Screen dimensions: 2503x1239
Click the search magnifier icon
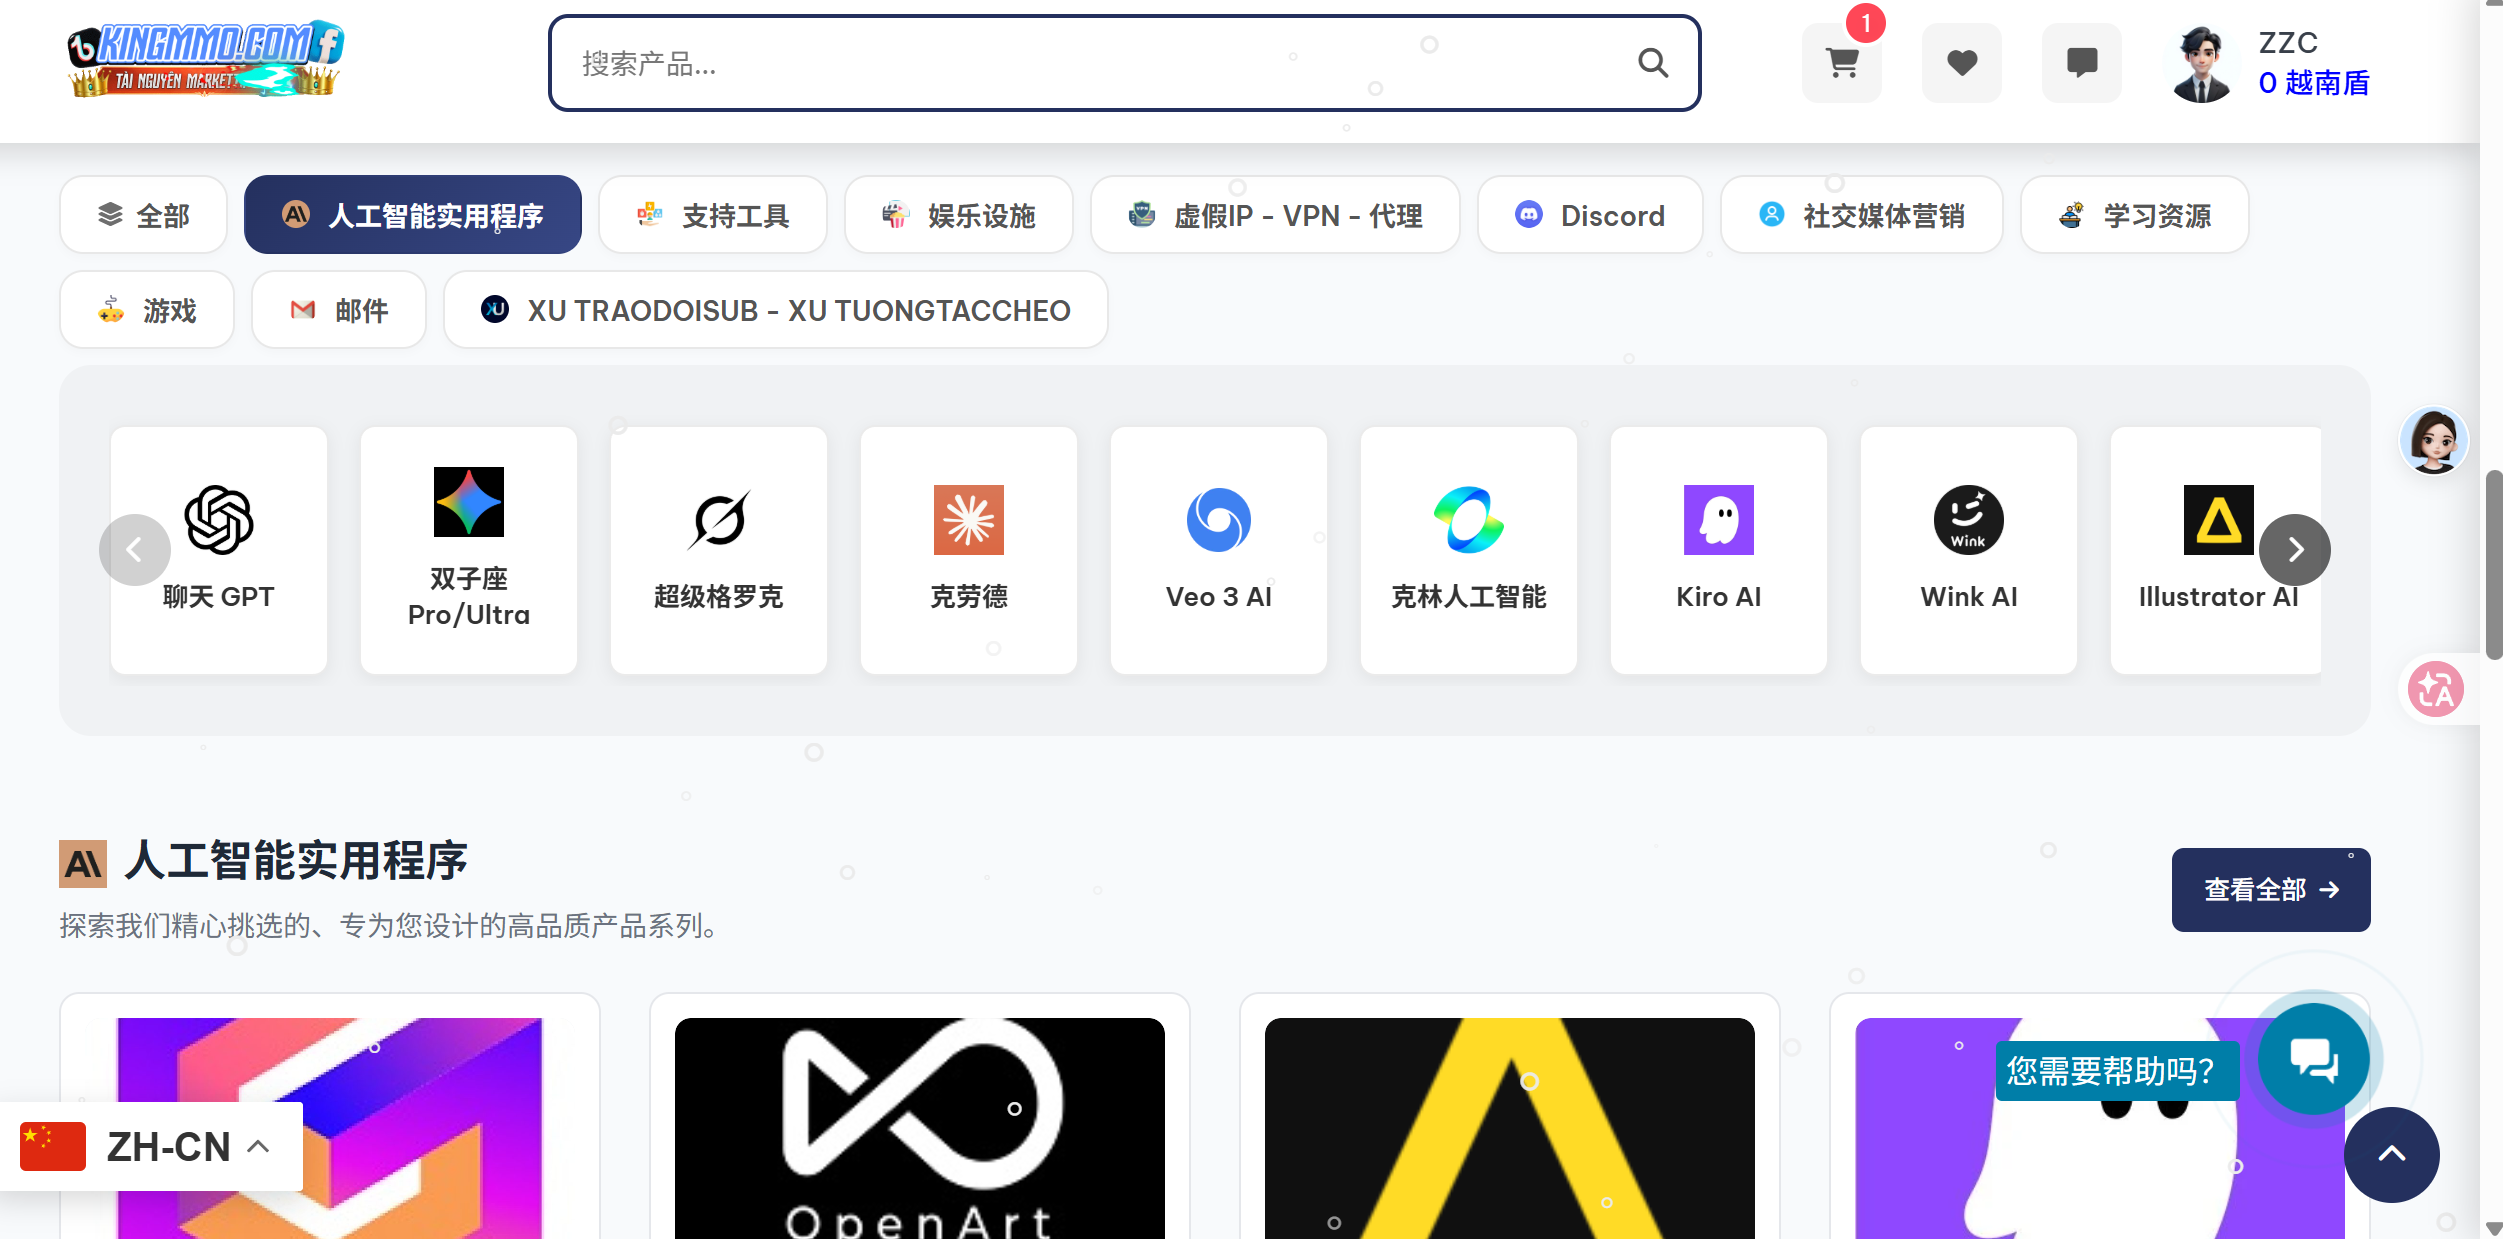pos(1653,63)
